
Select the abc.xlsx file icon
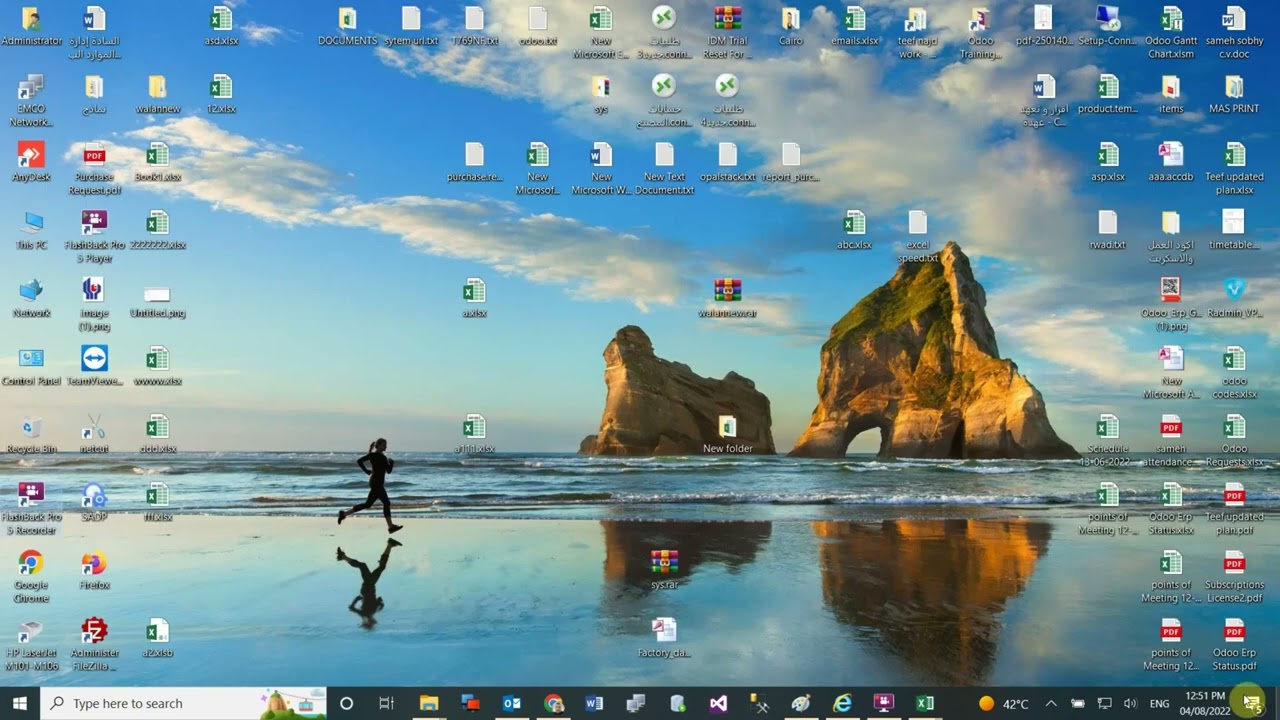[x=854, y=230]
